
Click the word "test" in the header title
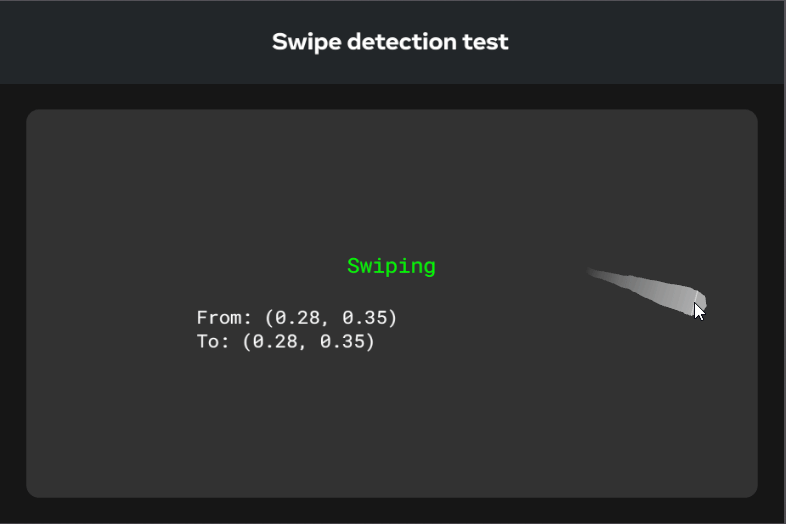486,42
